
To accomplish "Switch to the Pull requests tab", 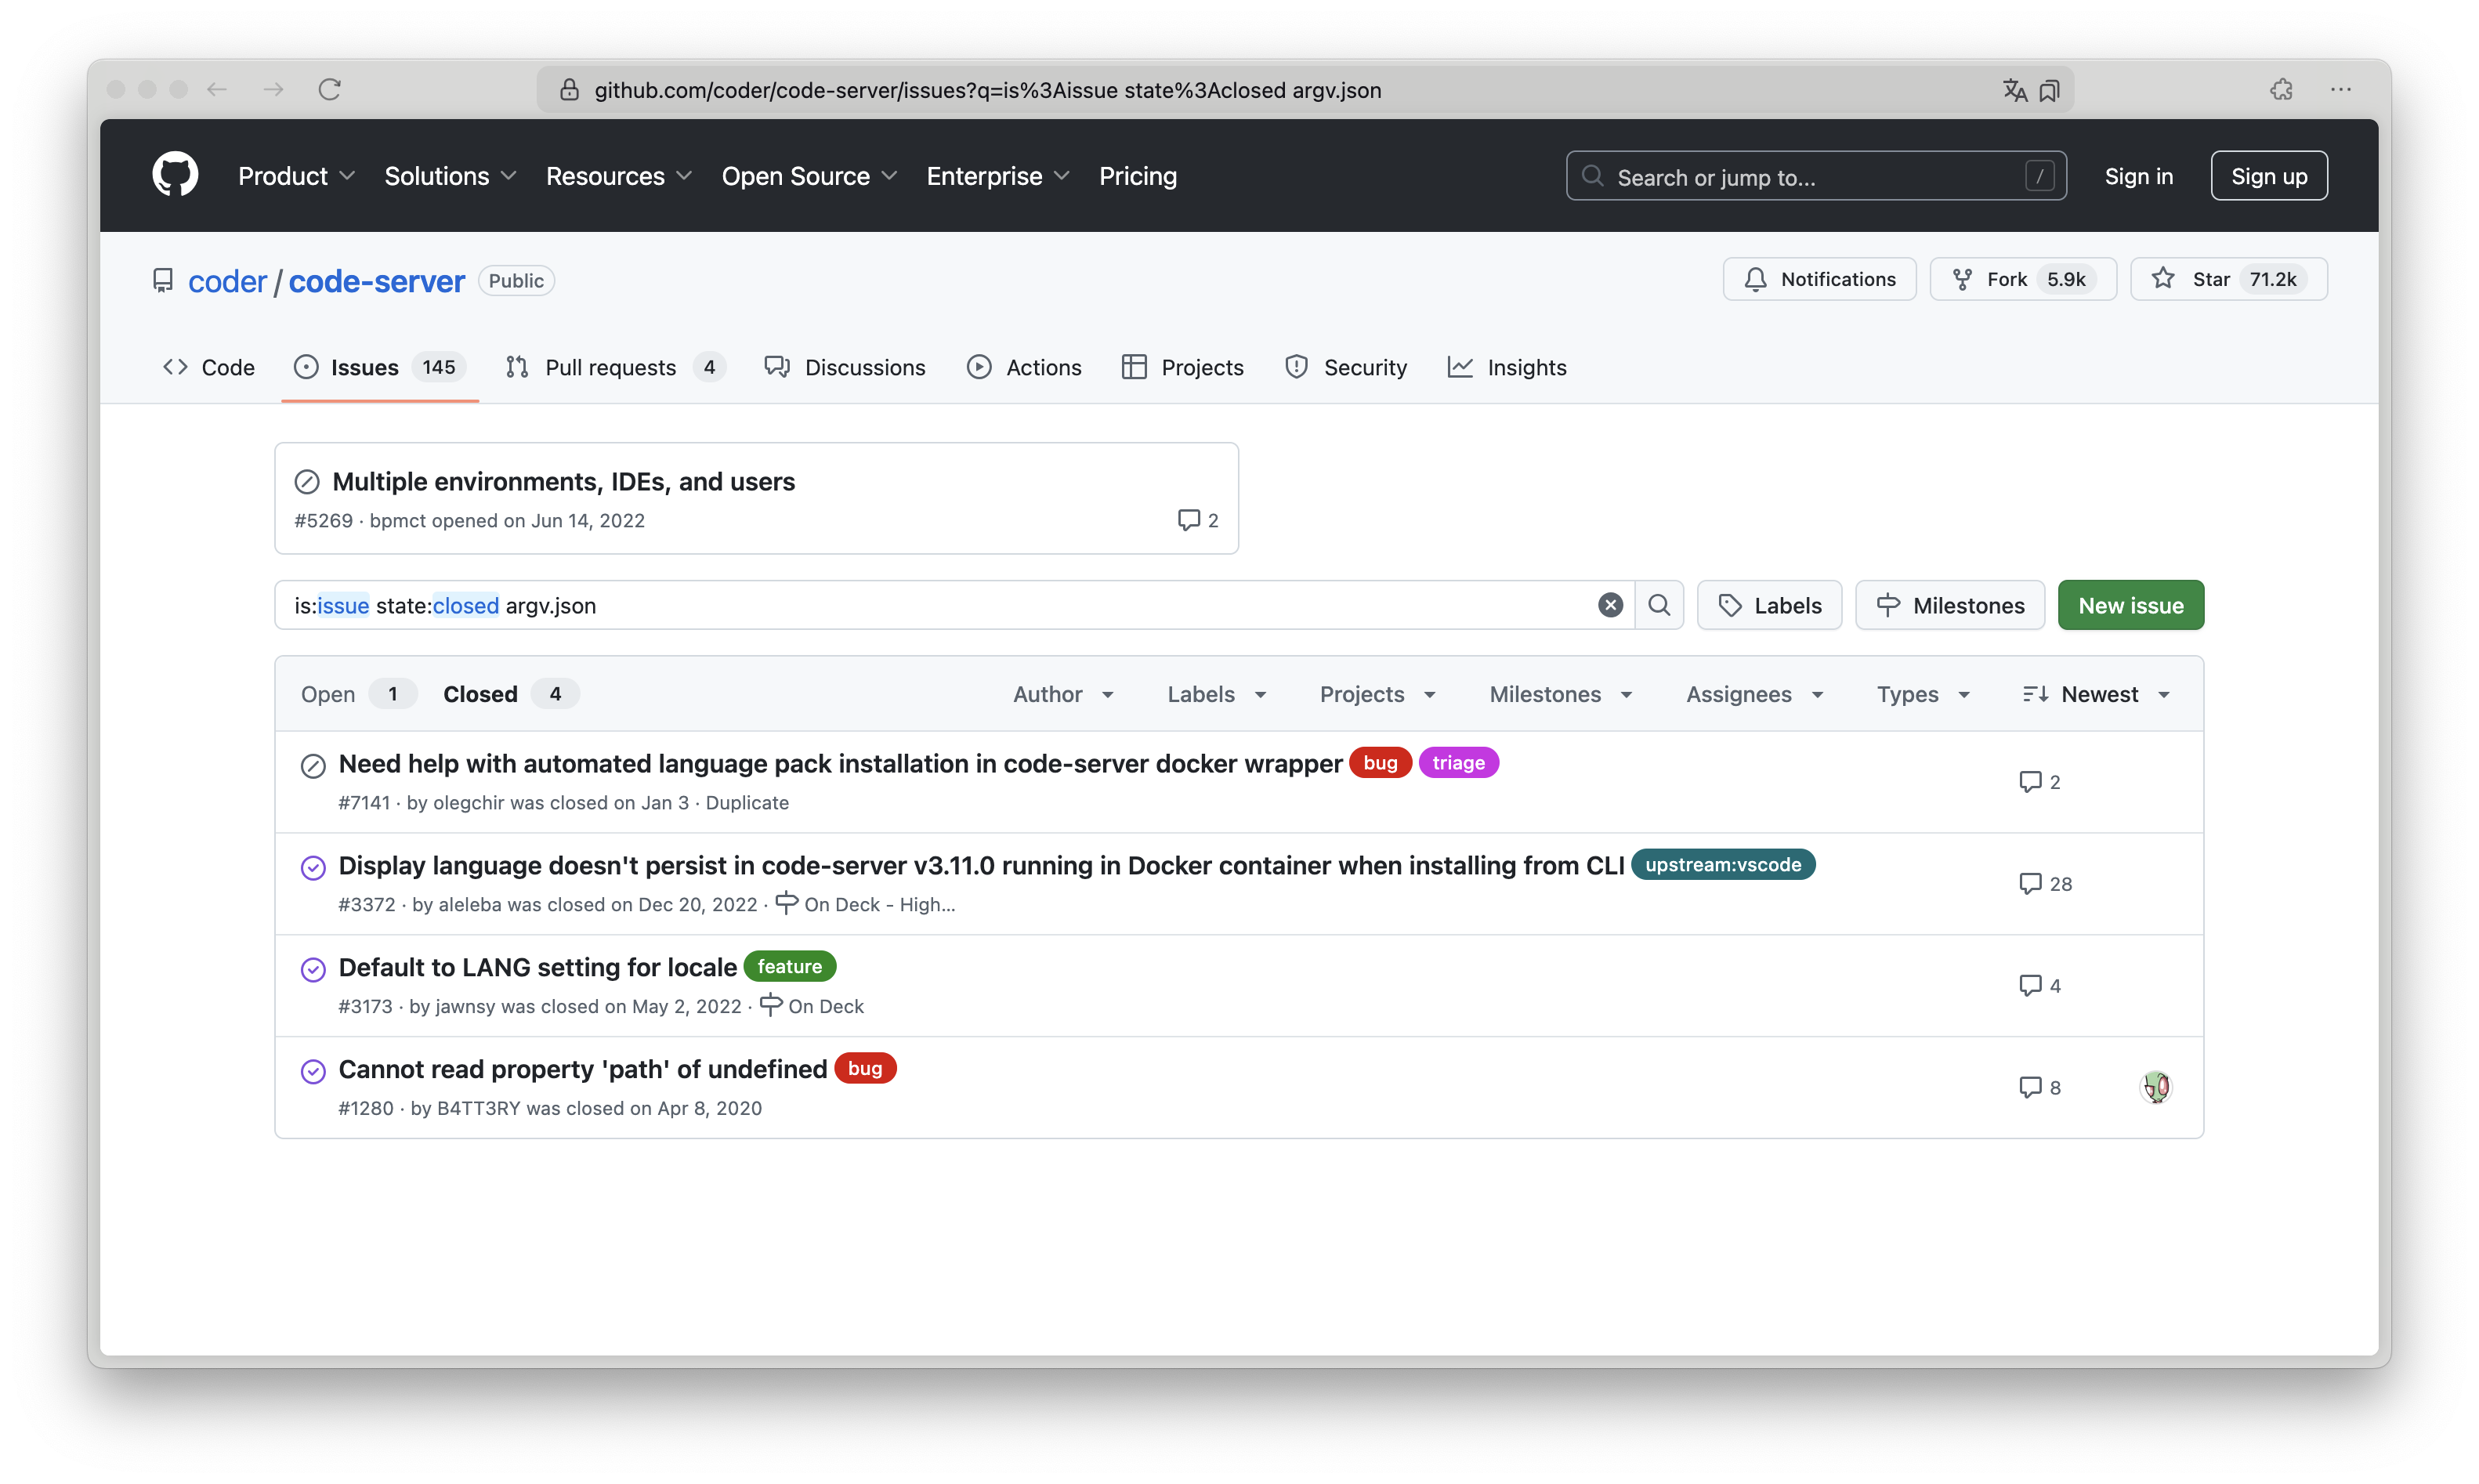I will (x=616, y=367).
